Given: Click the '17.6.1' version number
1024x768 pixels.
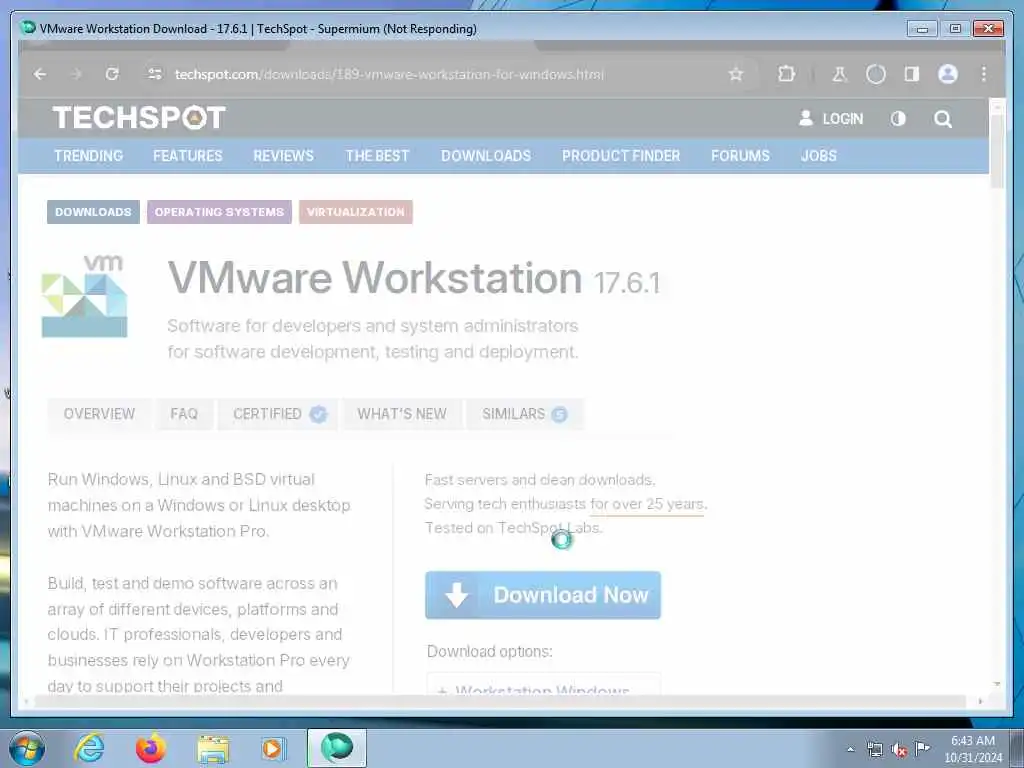Looking at the screenshot, I should 627,283.
